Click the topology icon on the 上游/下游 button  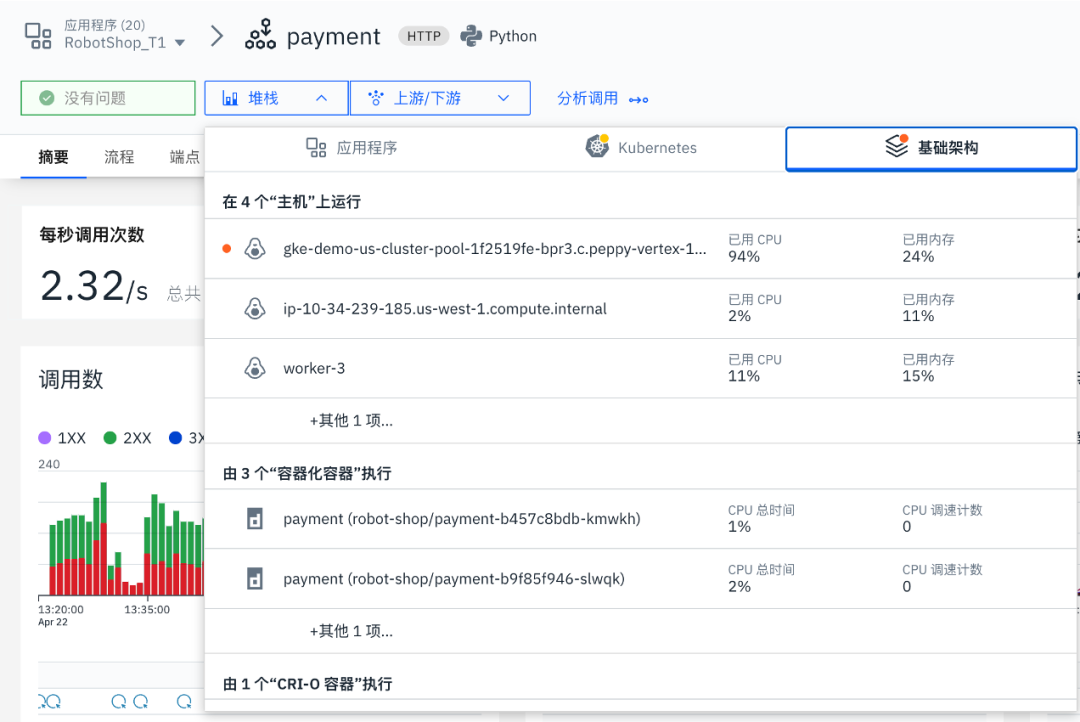(x=375, y=97)
